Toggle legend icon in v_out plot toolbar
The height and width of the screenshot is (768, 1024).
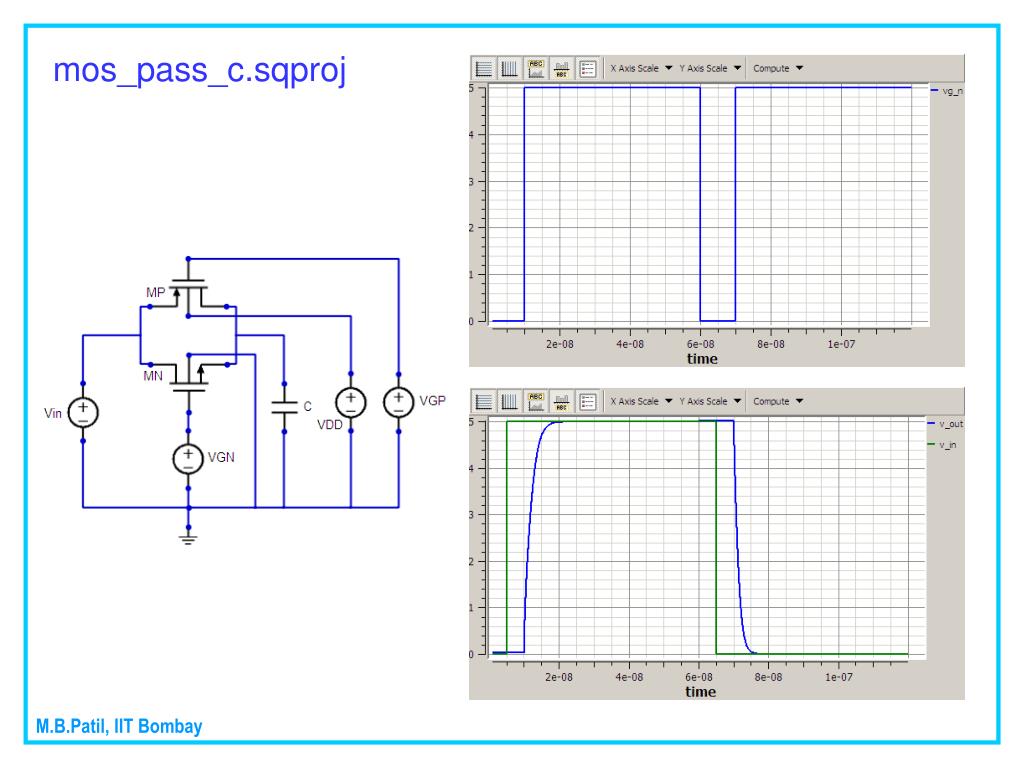tap(588, 402)
